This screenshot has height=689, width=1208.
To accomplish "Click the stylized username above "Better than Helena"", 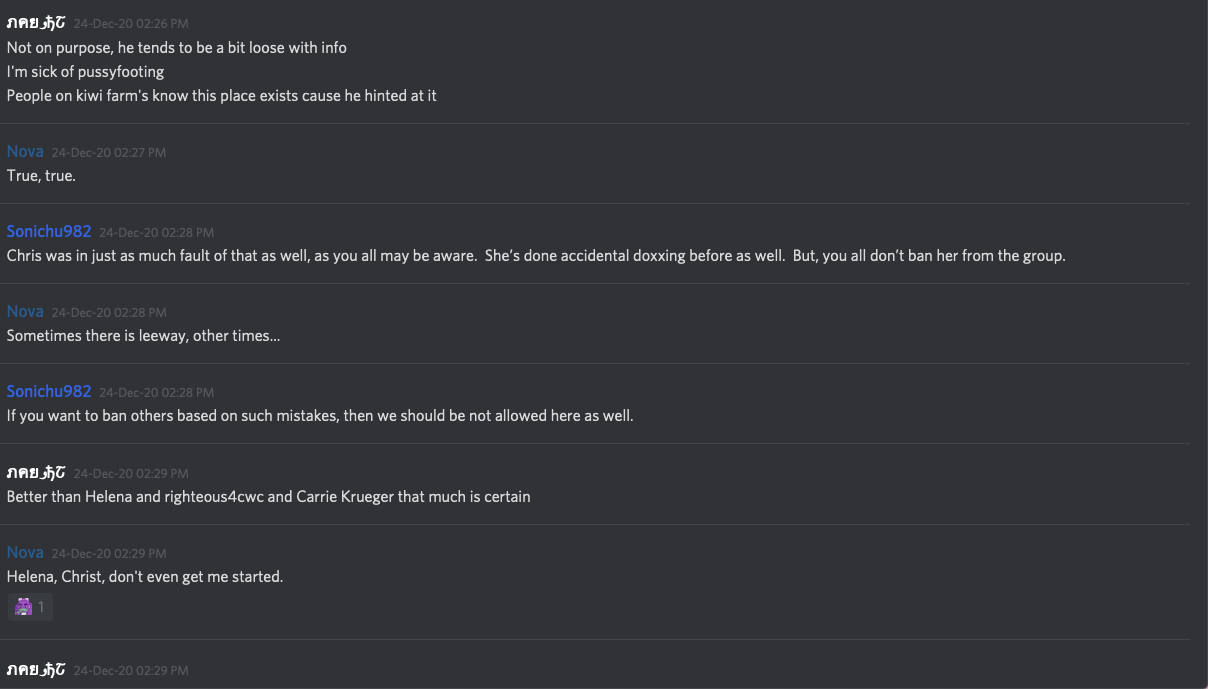I will pos(36,473).
